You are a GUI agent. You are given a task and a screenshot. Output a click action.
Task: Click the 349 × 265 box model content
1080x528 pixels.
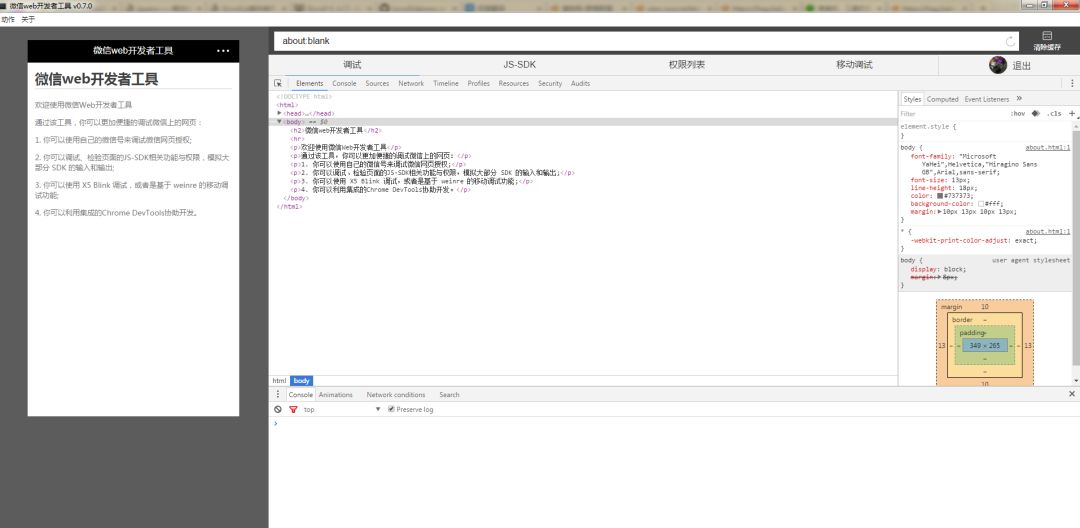point(984,346)
